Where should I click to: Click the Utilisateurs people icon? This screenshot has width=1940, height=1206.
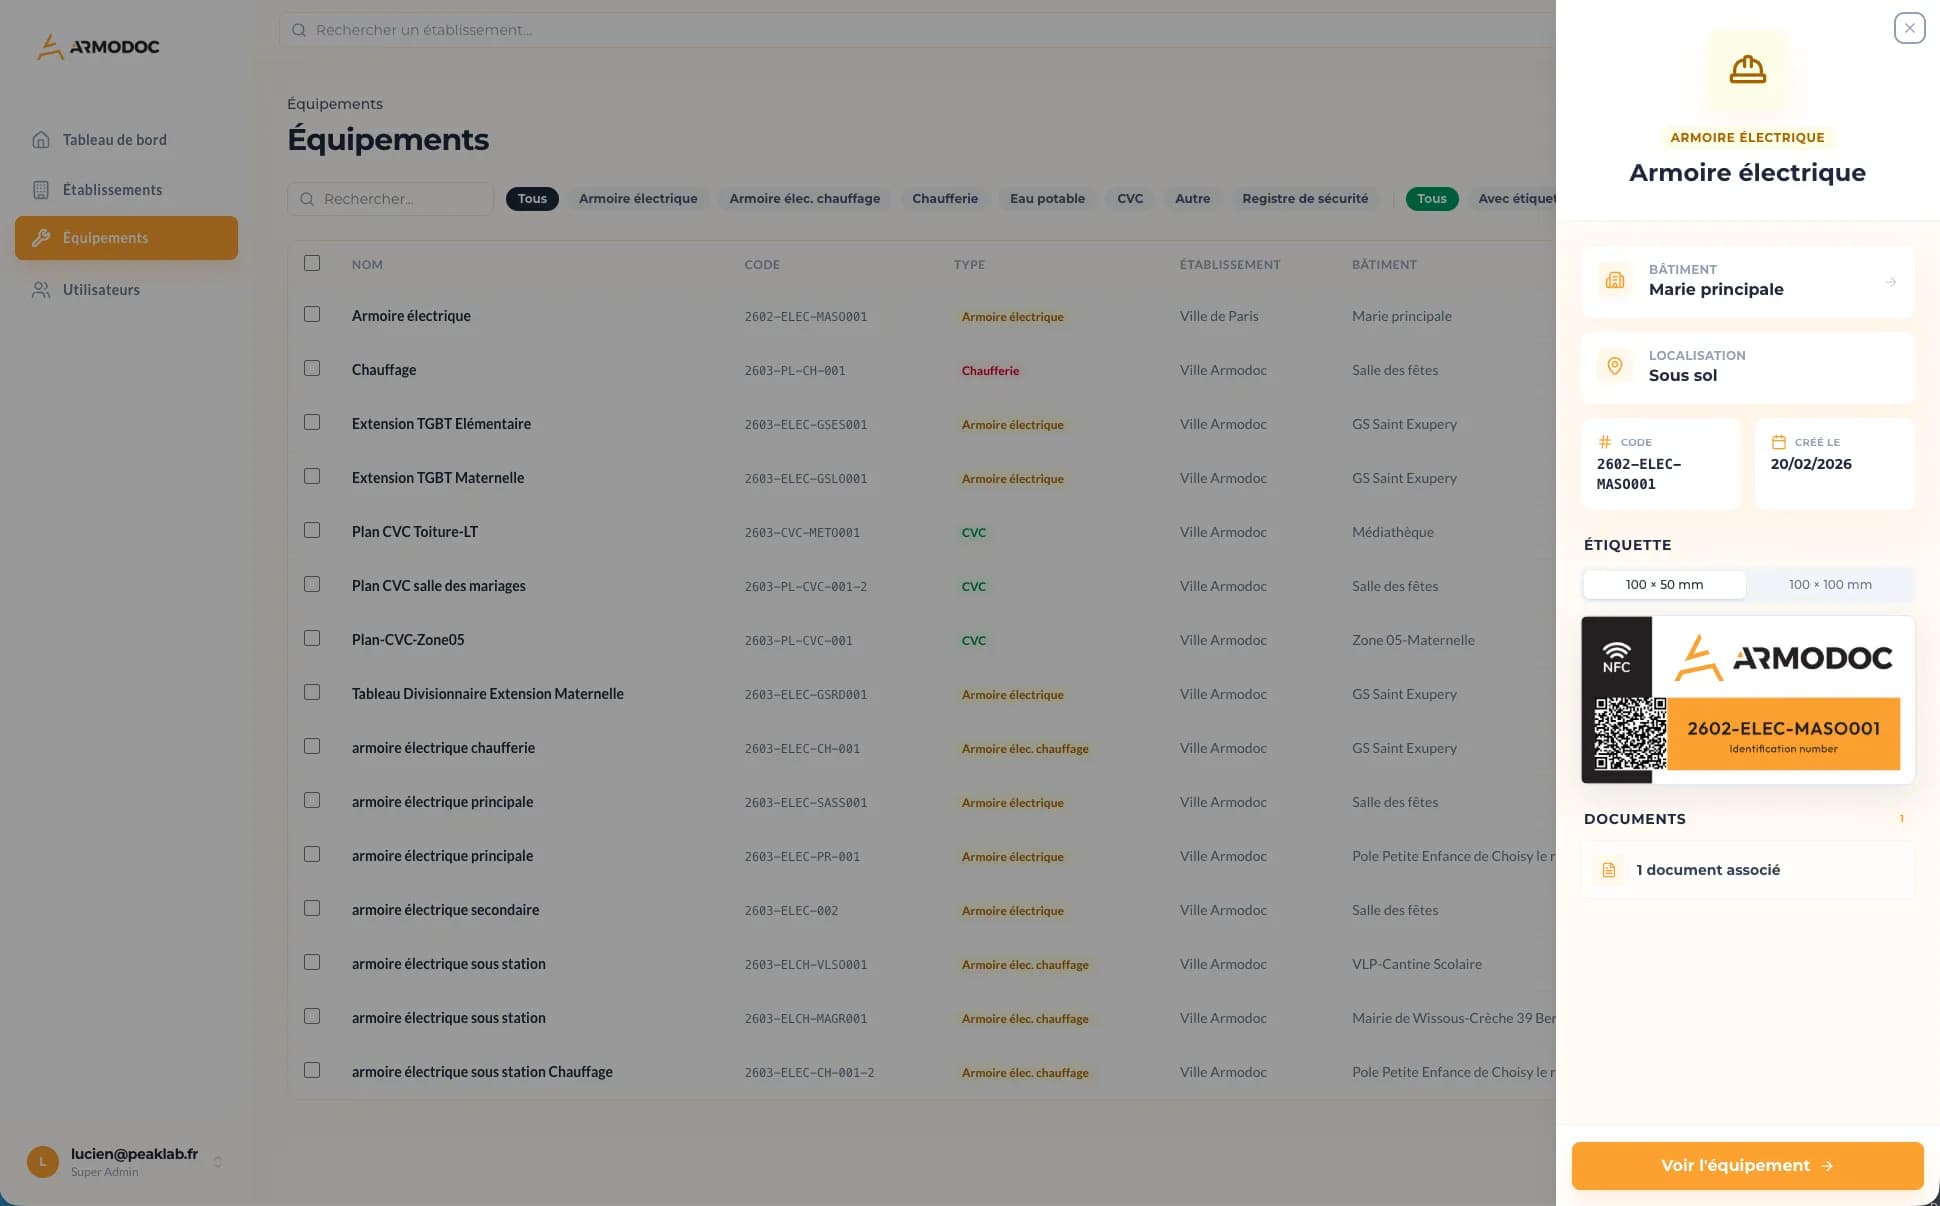[41, 290]
